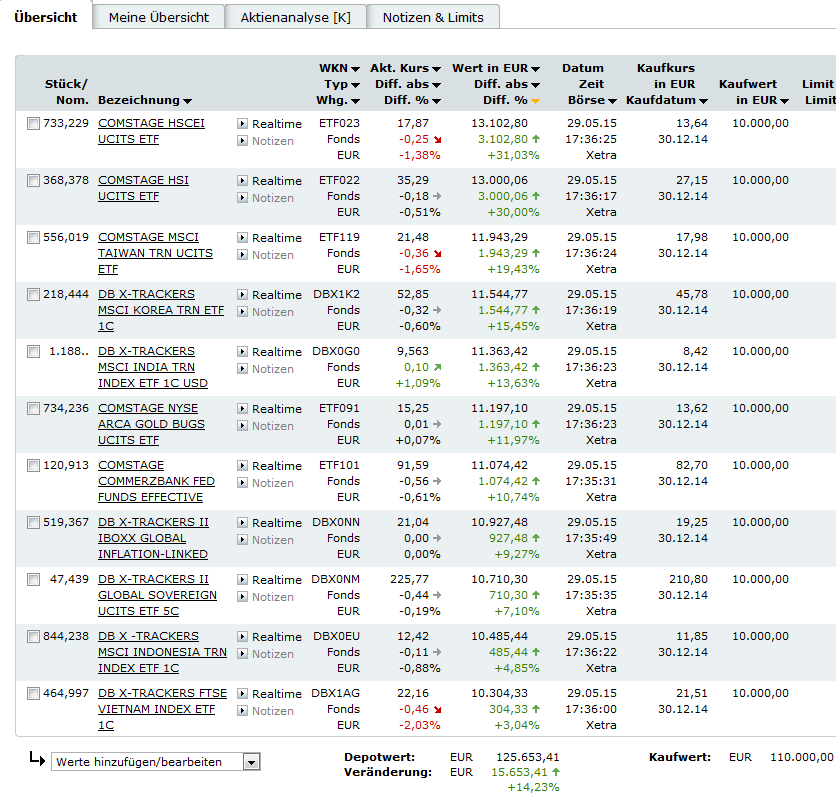Select WKN cell ETF023
This screenshot has width=836, height=809.
point(339,123)
